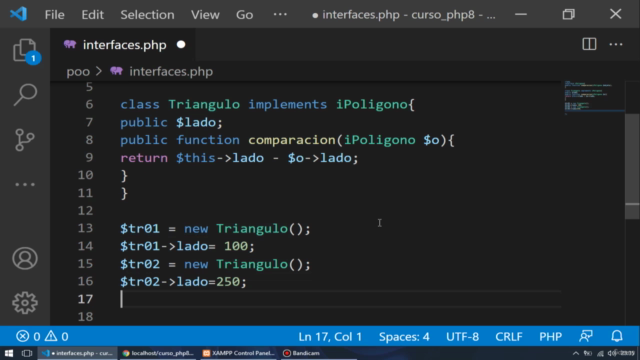
Task: Click the feedback icon in status bar
Action: tap(586, 336)
